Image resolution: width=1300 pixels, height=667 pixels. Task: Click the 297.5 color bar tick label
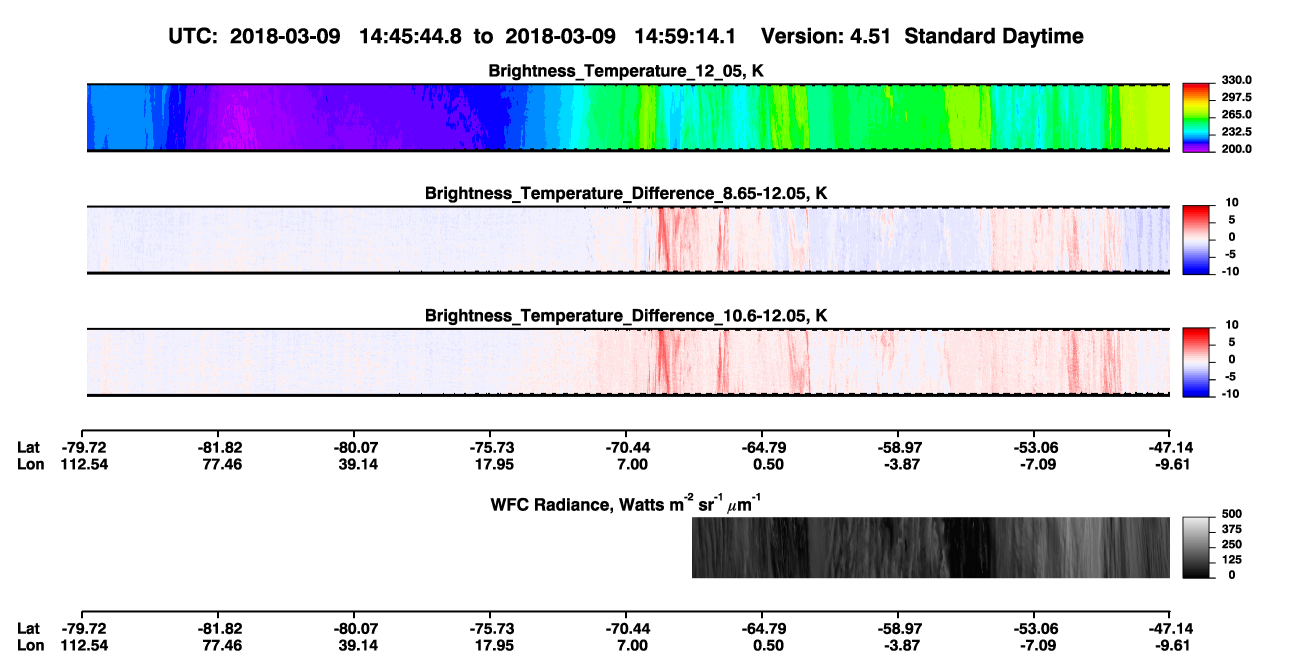coord(1237,97)
